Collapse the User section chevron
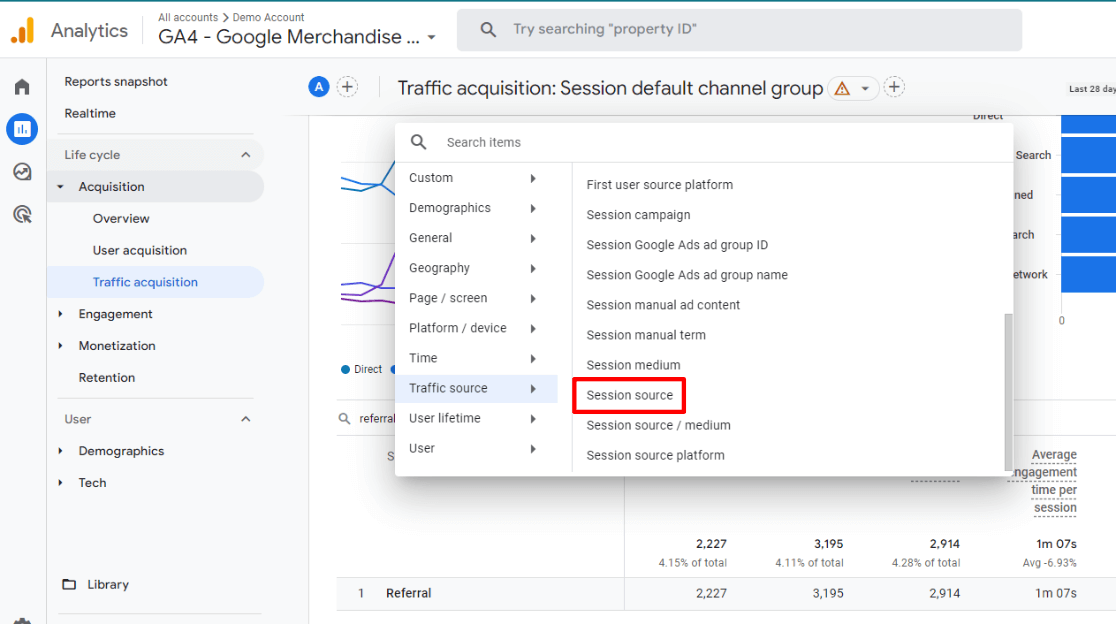 pos(245,419)
